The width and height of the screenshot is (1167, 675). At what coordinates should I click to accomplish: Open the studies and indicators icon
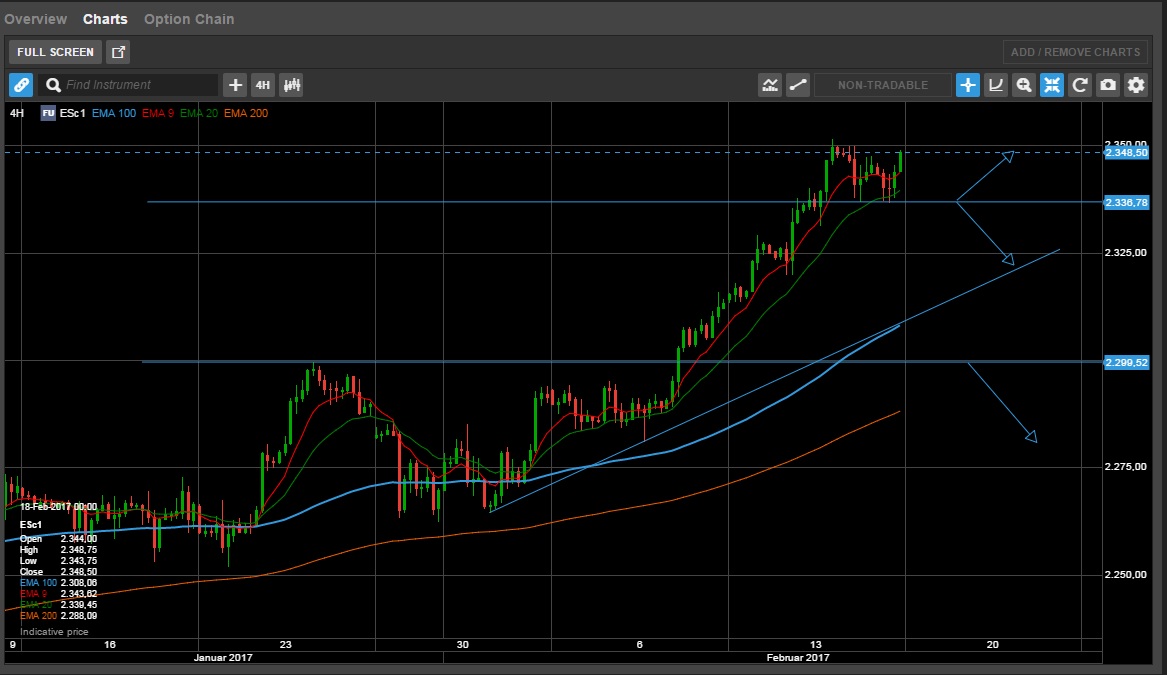(x=770, y=85)
